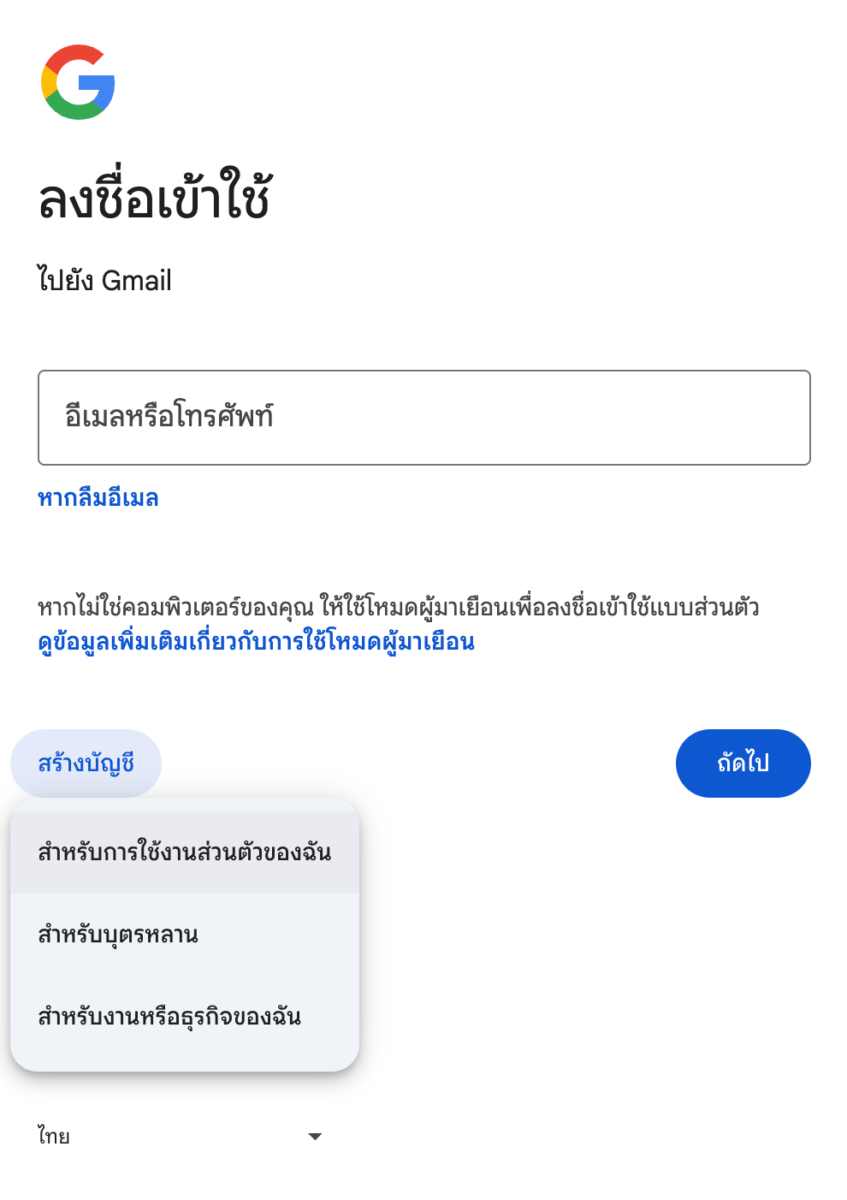
Task: Open ดูข้อมูลเพิ่มเติมเกี่ยวกับการใช้โหมดผู้มาเยือน link
Action: tap(256, 642)
